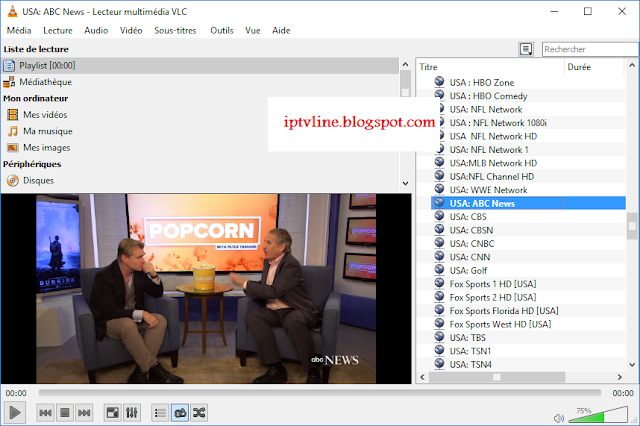
Task: Toggle loop mode button
Action: pyautogui.click(x=180, y=413)
